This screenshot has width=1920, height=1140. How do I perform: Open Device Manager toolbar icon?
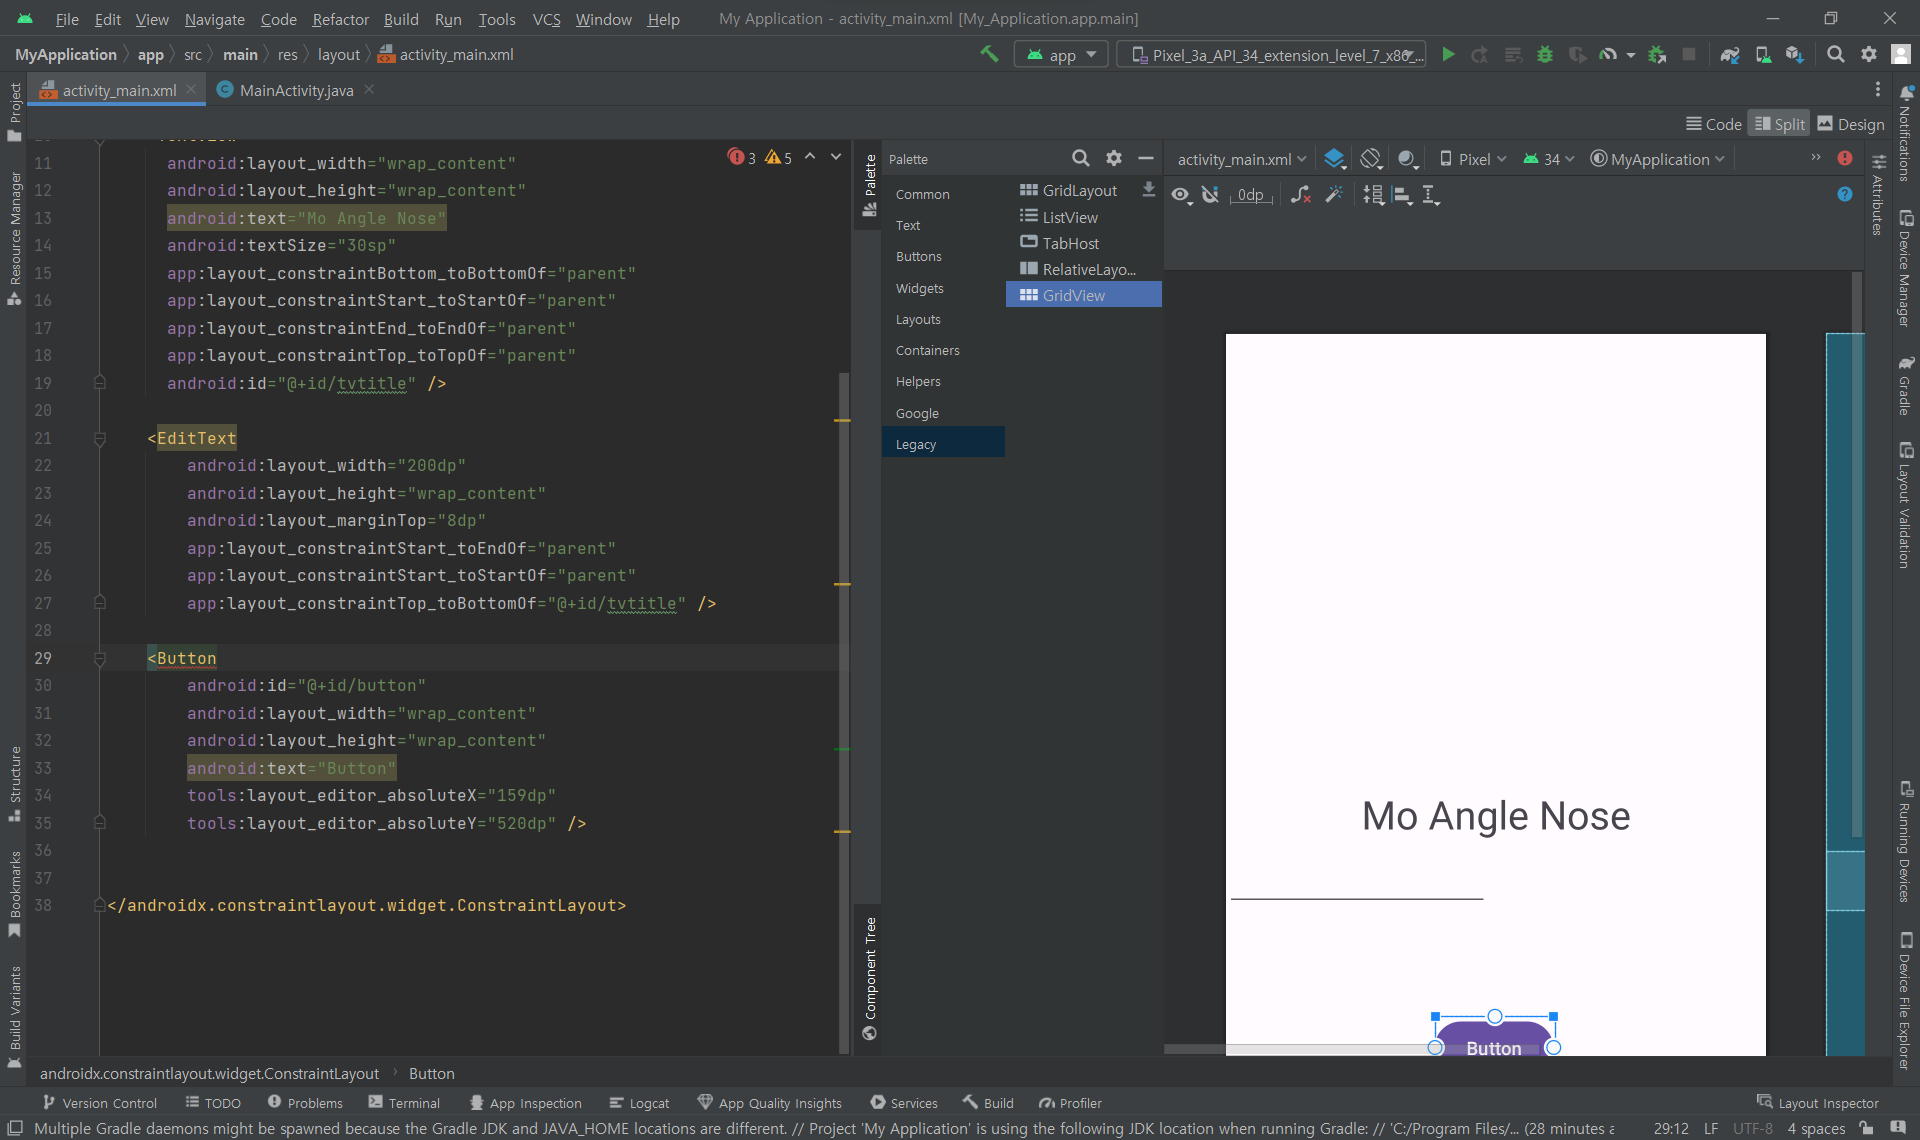[1763, 55]
